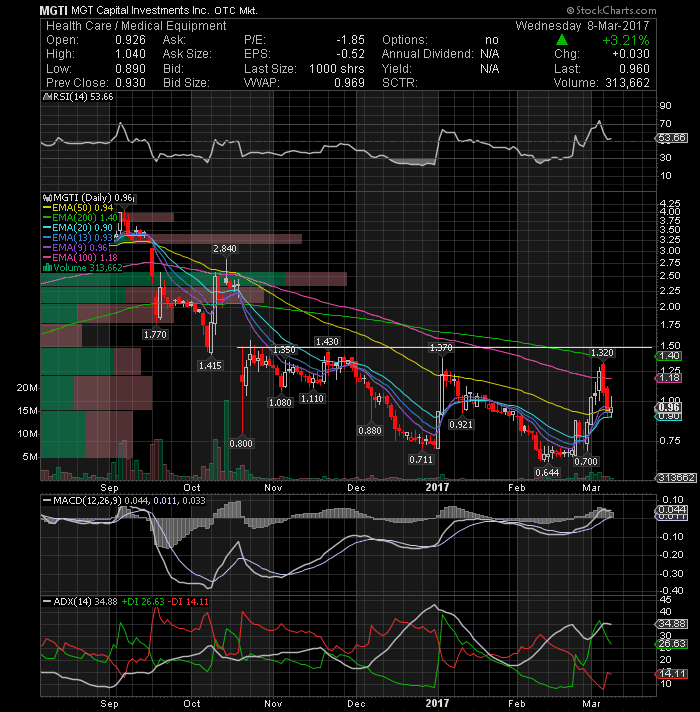
Task: Click the pink 1.18 EMA tag on price axis
Action: [x=669, y=378]
